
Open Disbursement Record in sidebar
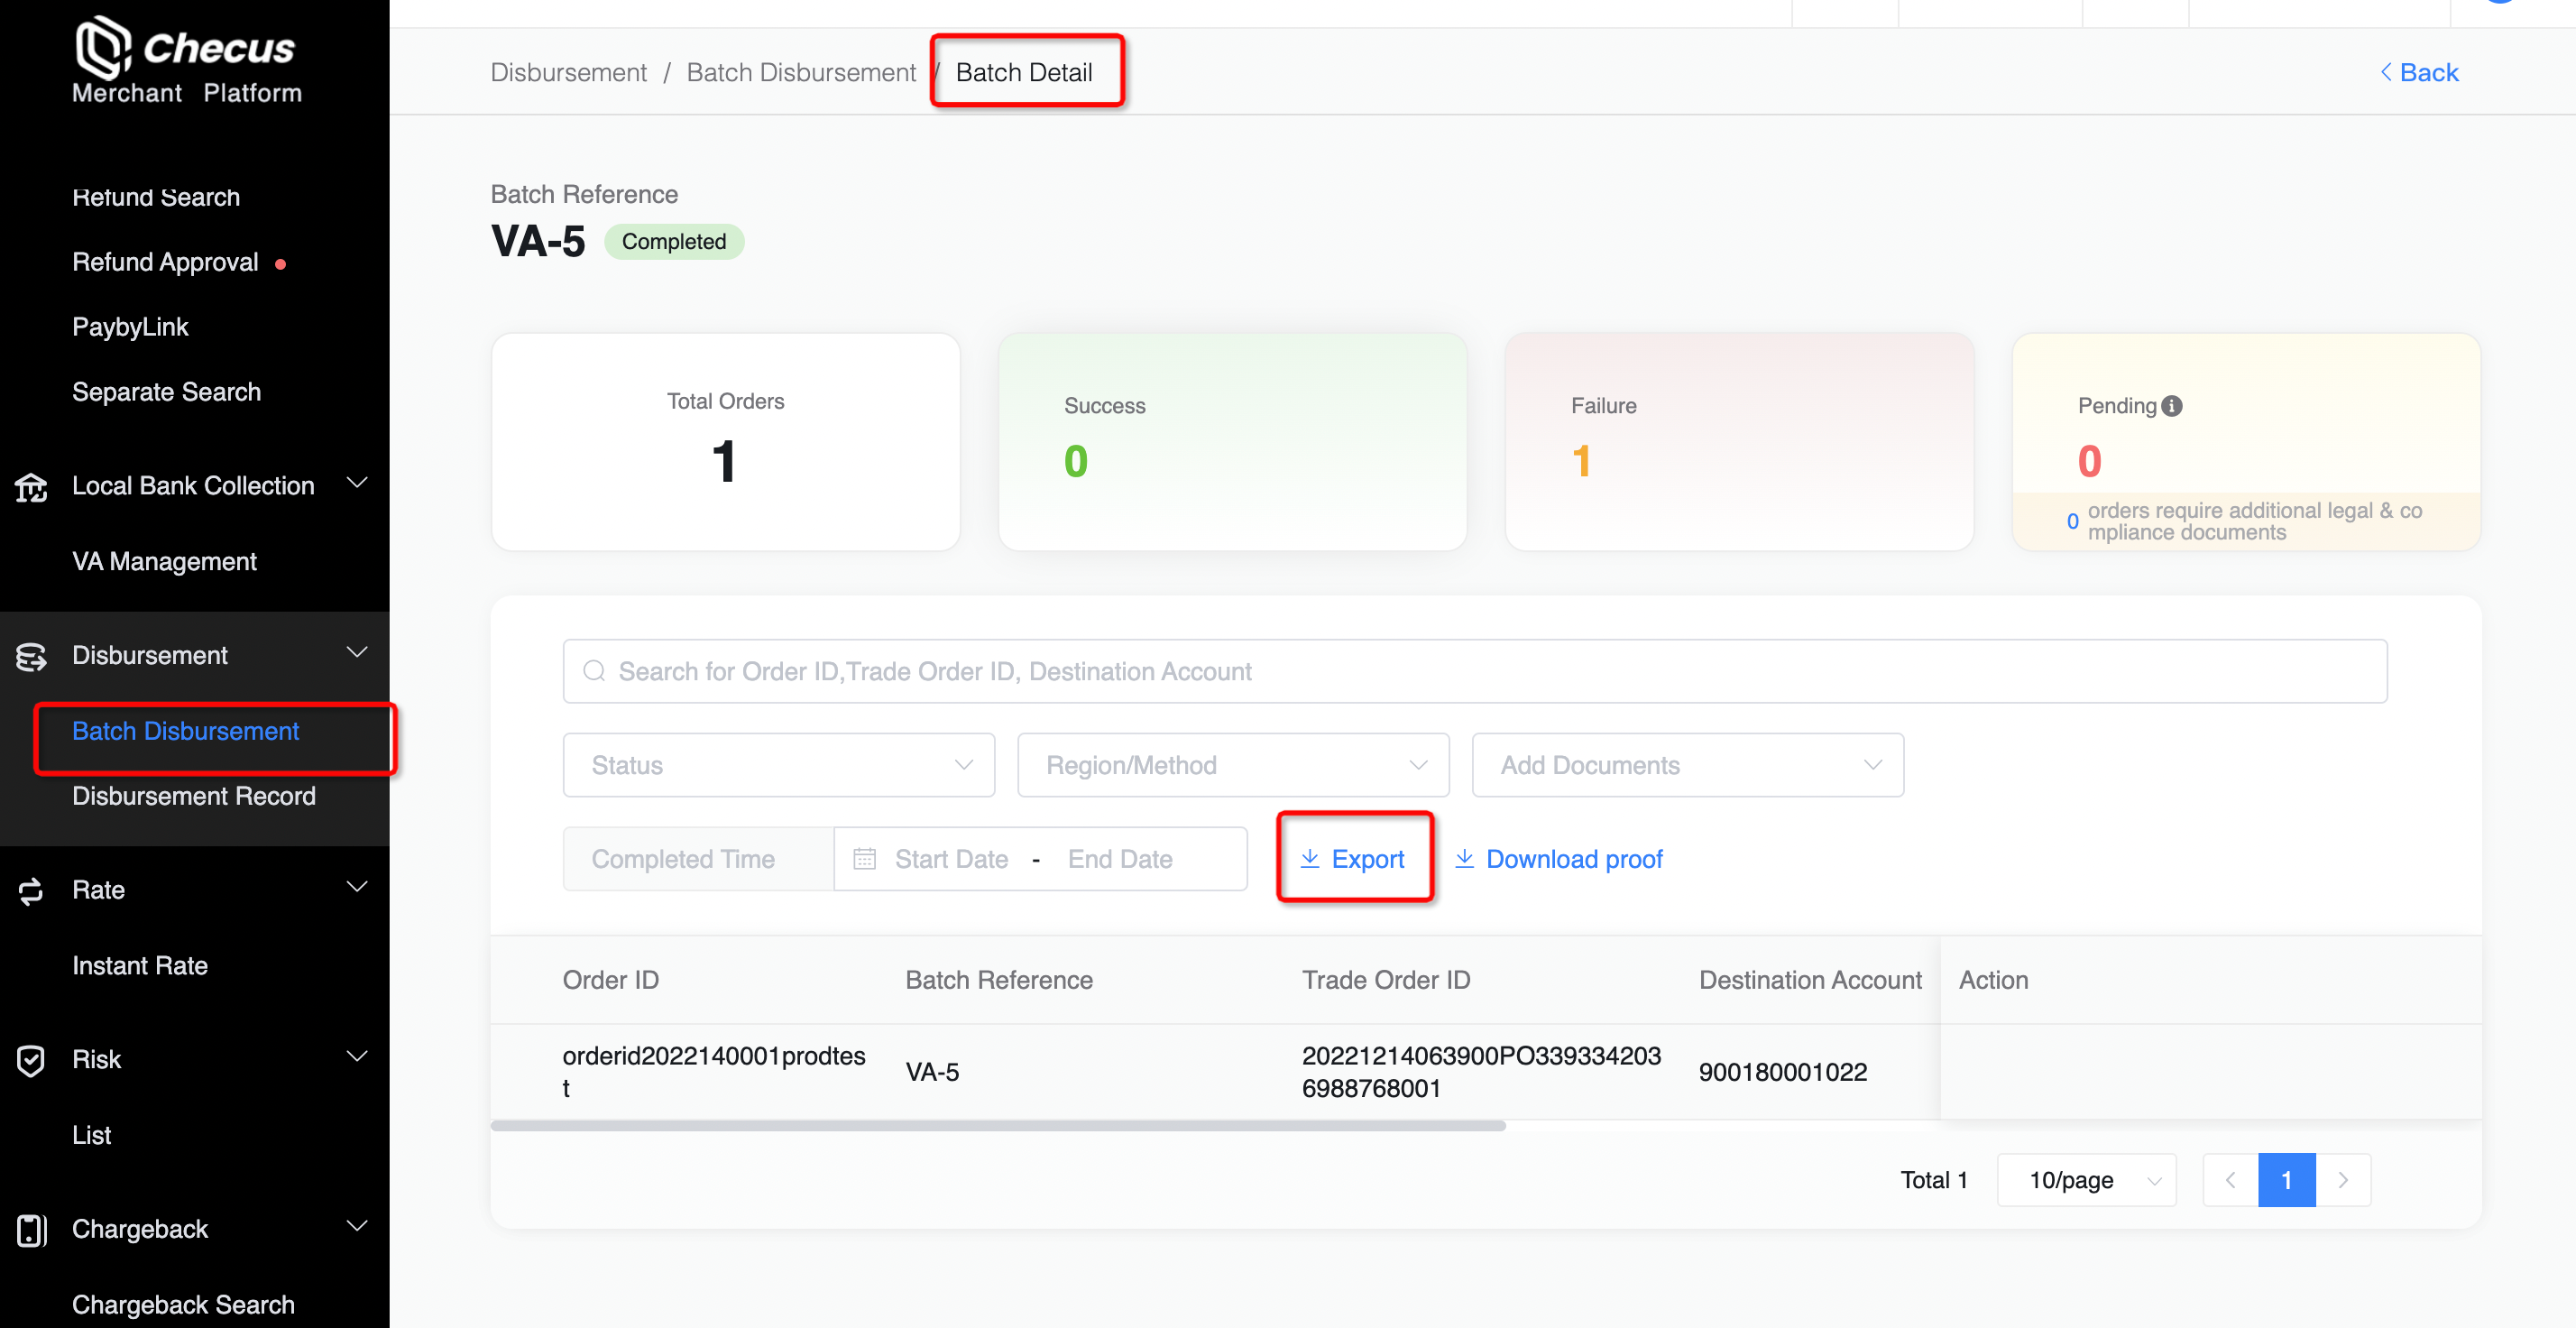click(194, 796)
